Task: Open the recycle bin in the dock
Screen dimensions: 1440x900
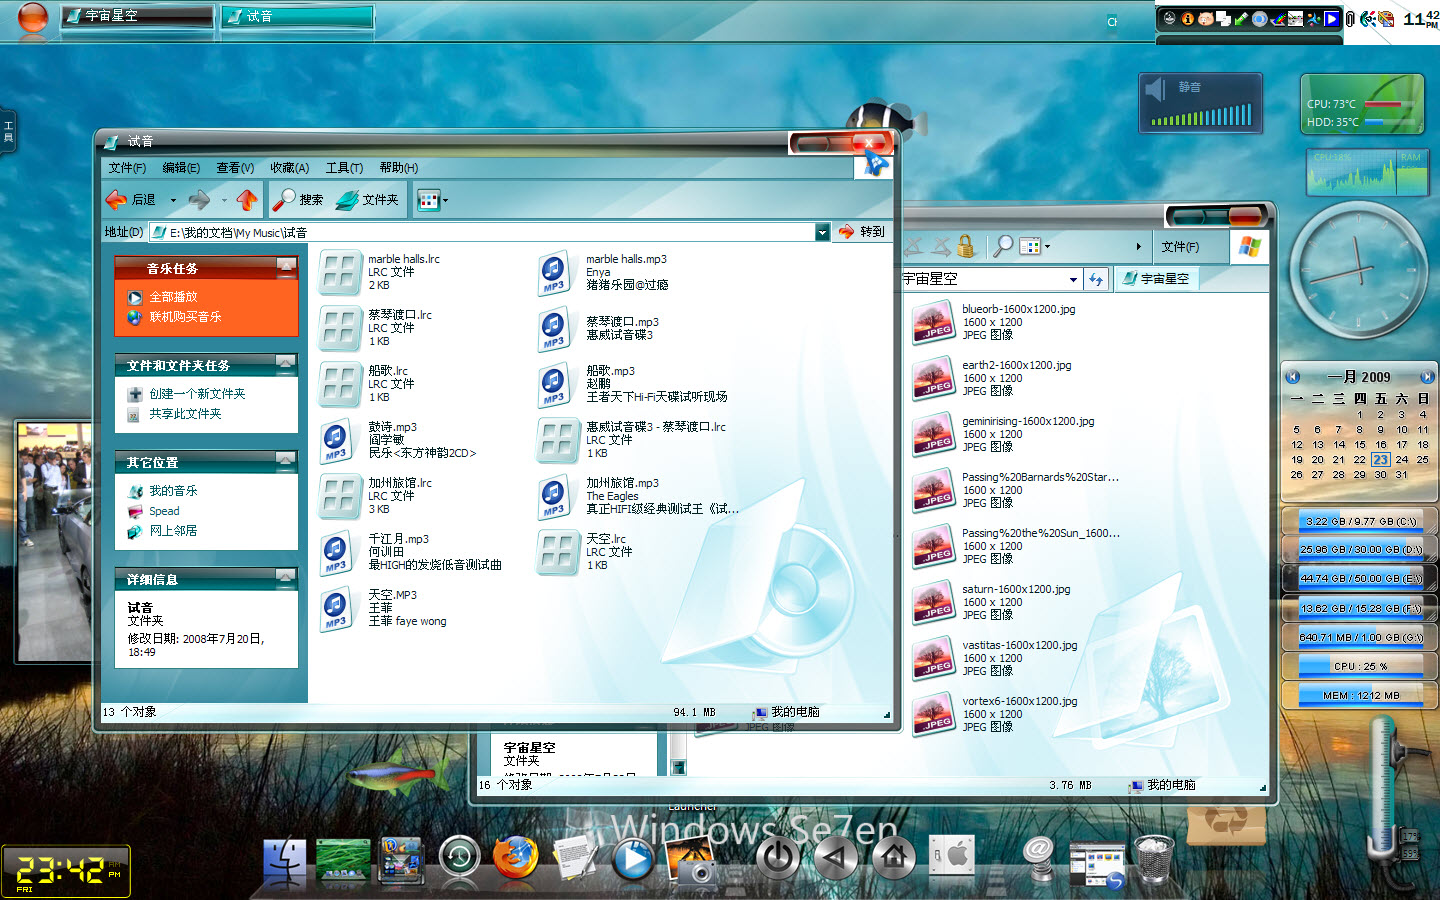Action: (x=1153, y=858)
